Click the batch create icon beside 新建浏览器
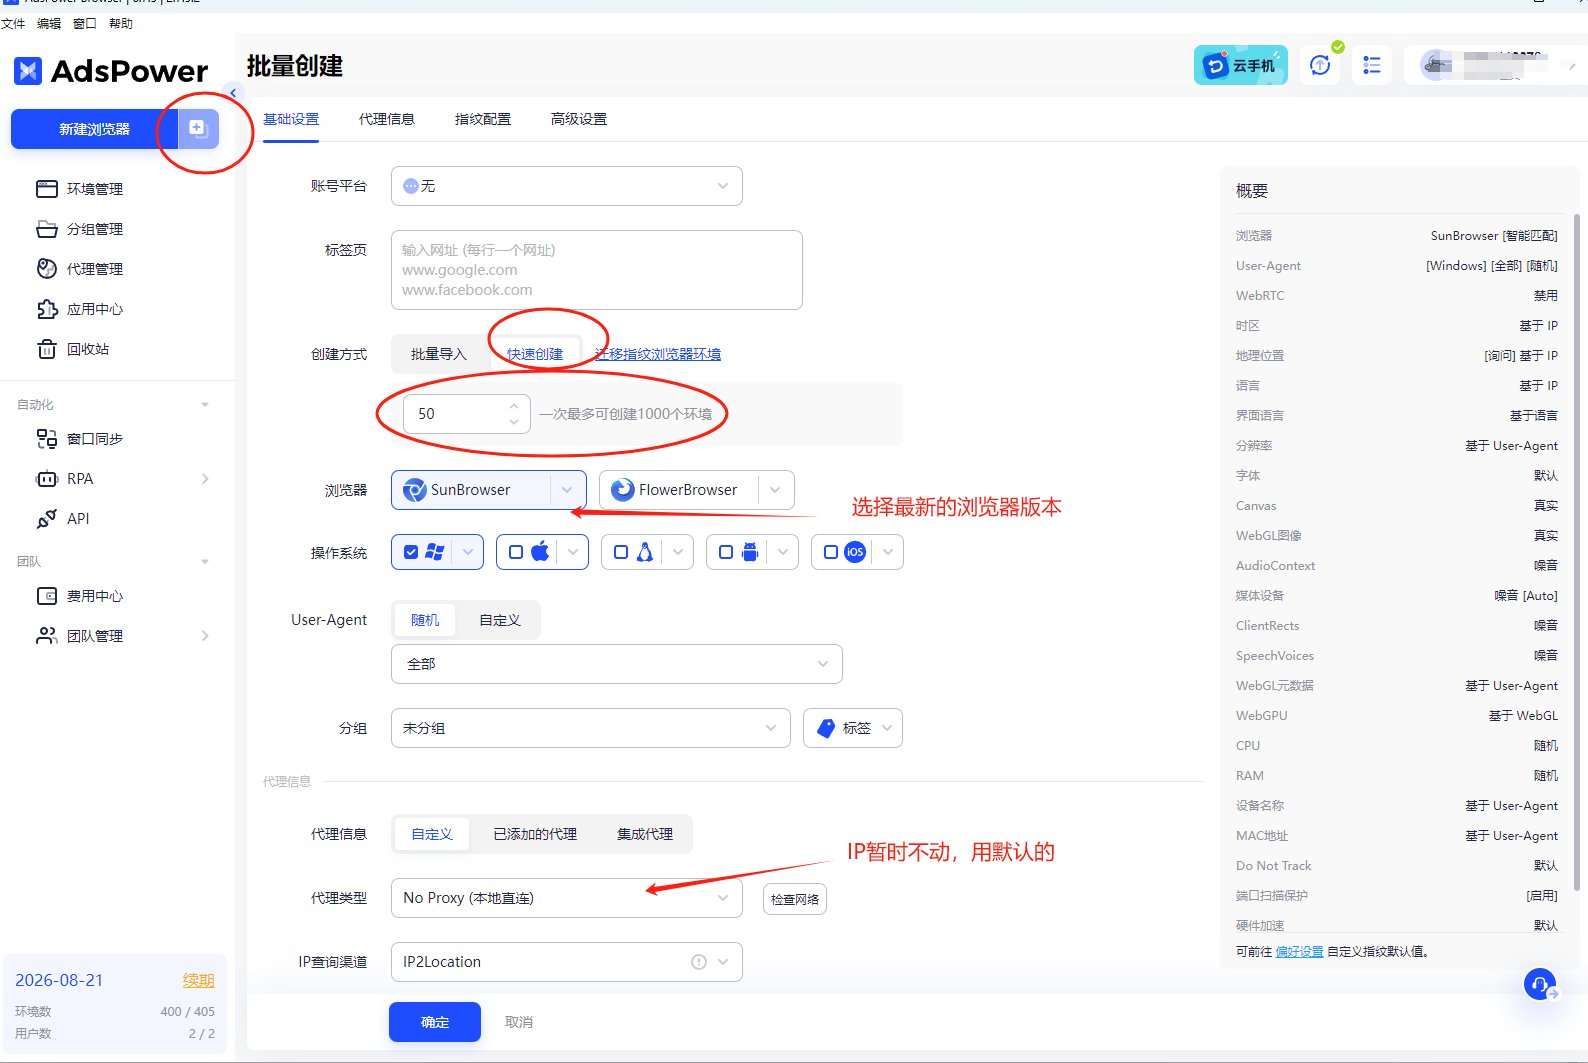 tap(198, 128)
